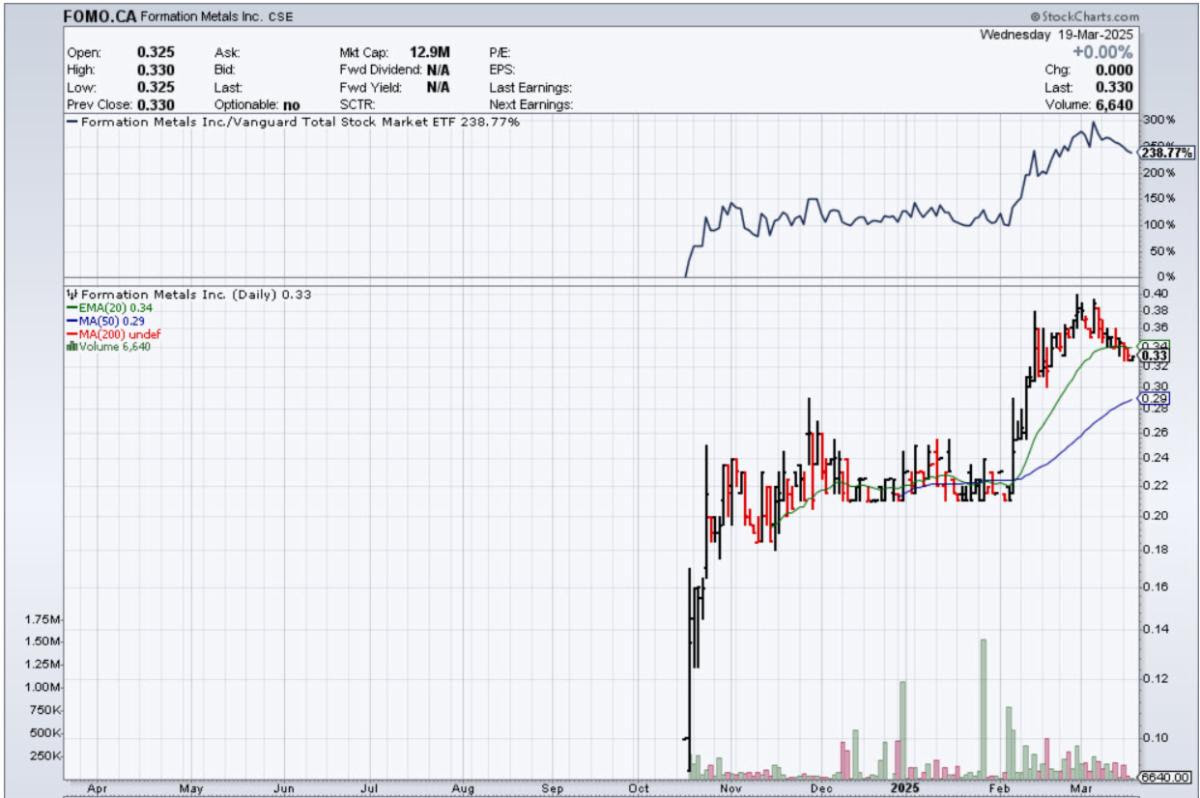Click the 0% ratio axis label
Image resolution: width=1200 pixels, height=798 pixels.
[1166, 276]
